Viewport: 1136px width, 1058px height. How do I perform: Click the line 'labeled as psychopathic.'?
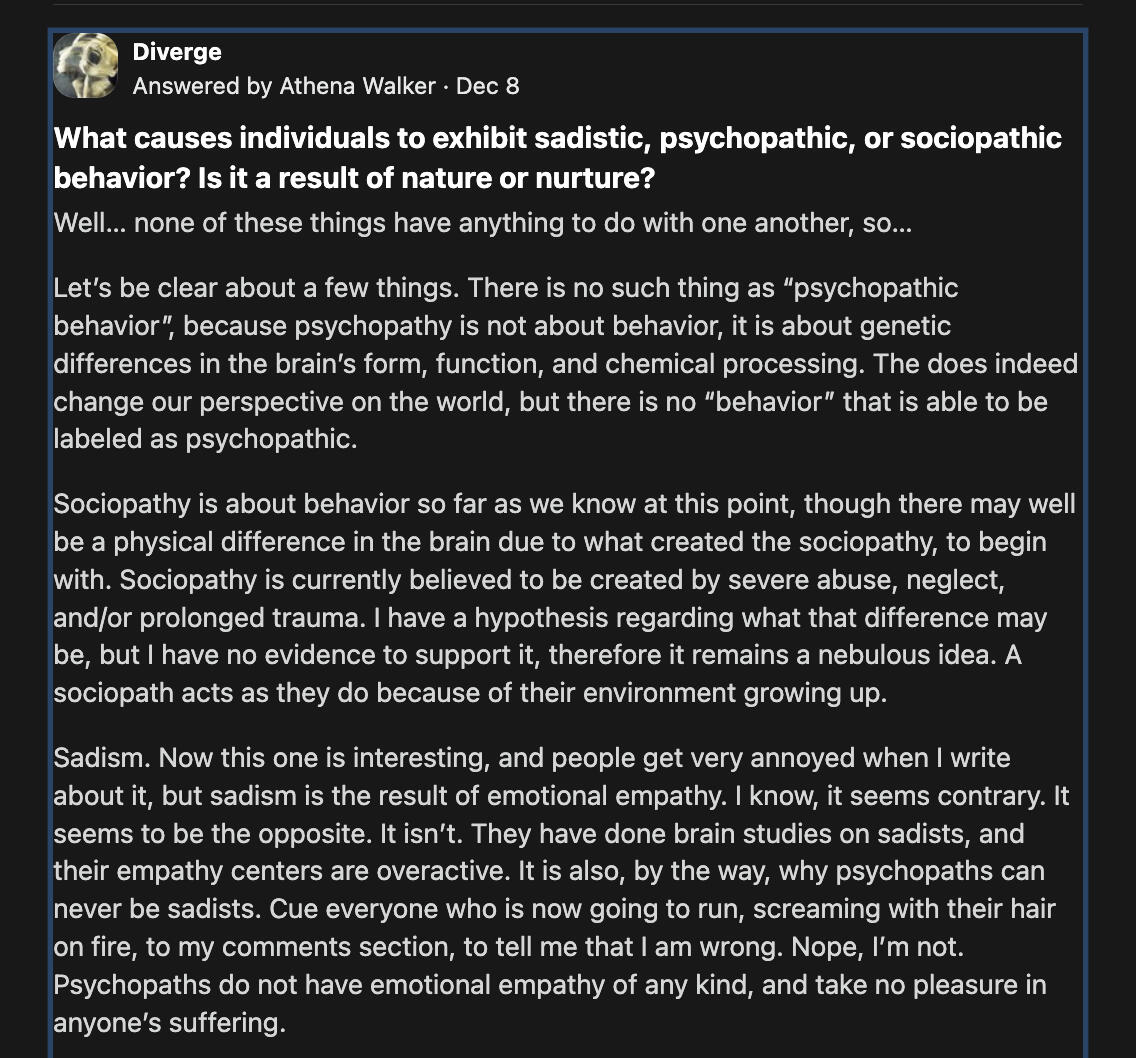tap(205, 439)
